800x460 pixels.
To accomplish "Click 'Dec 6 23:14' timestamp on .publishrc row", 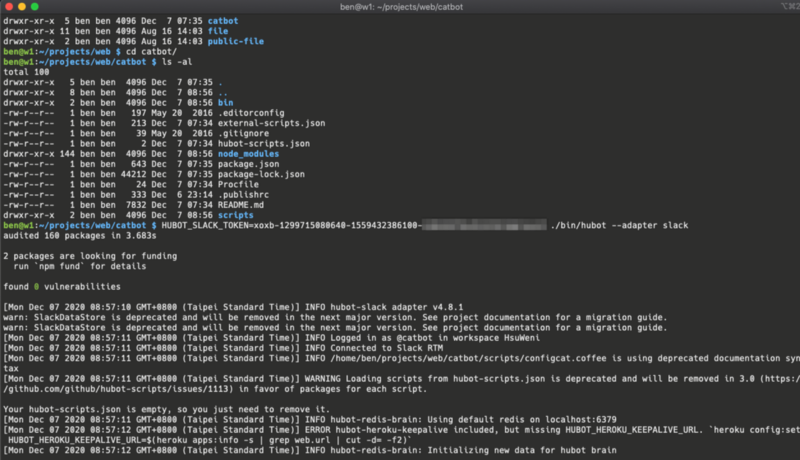I will (182, 194).
